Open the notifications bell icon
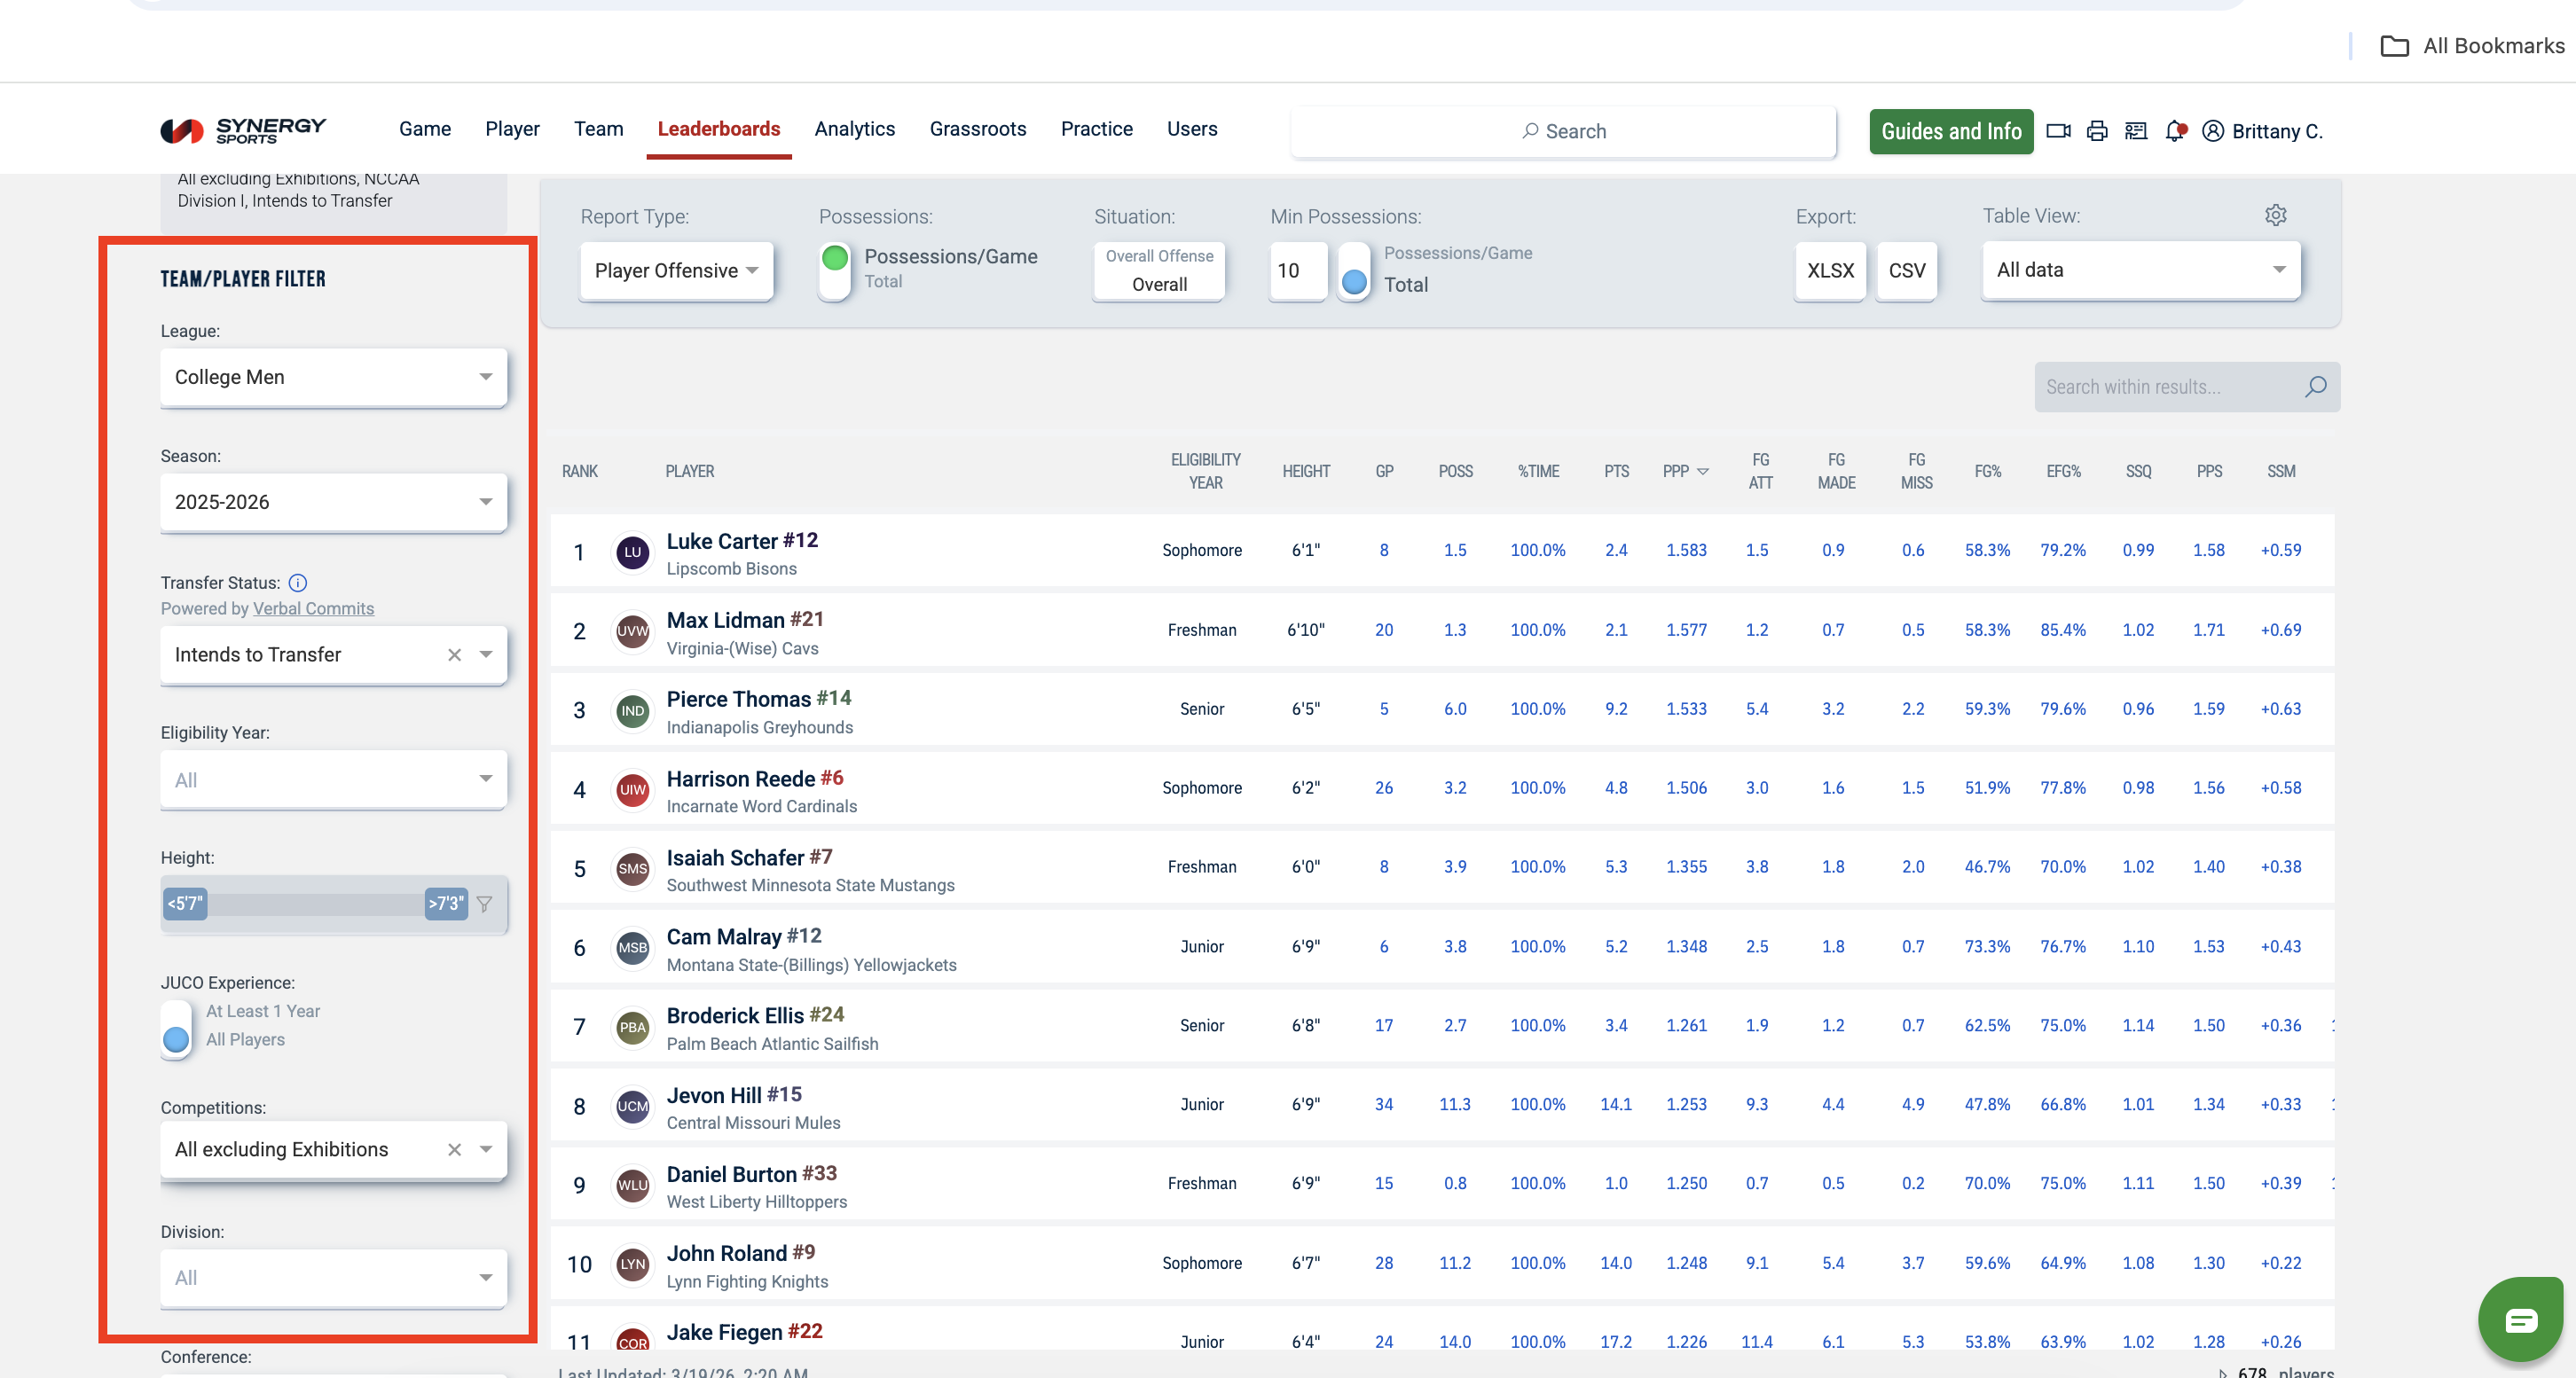The image size is (2576, 1378). 2175,131
